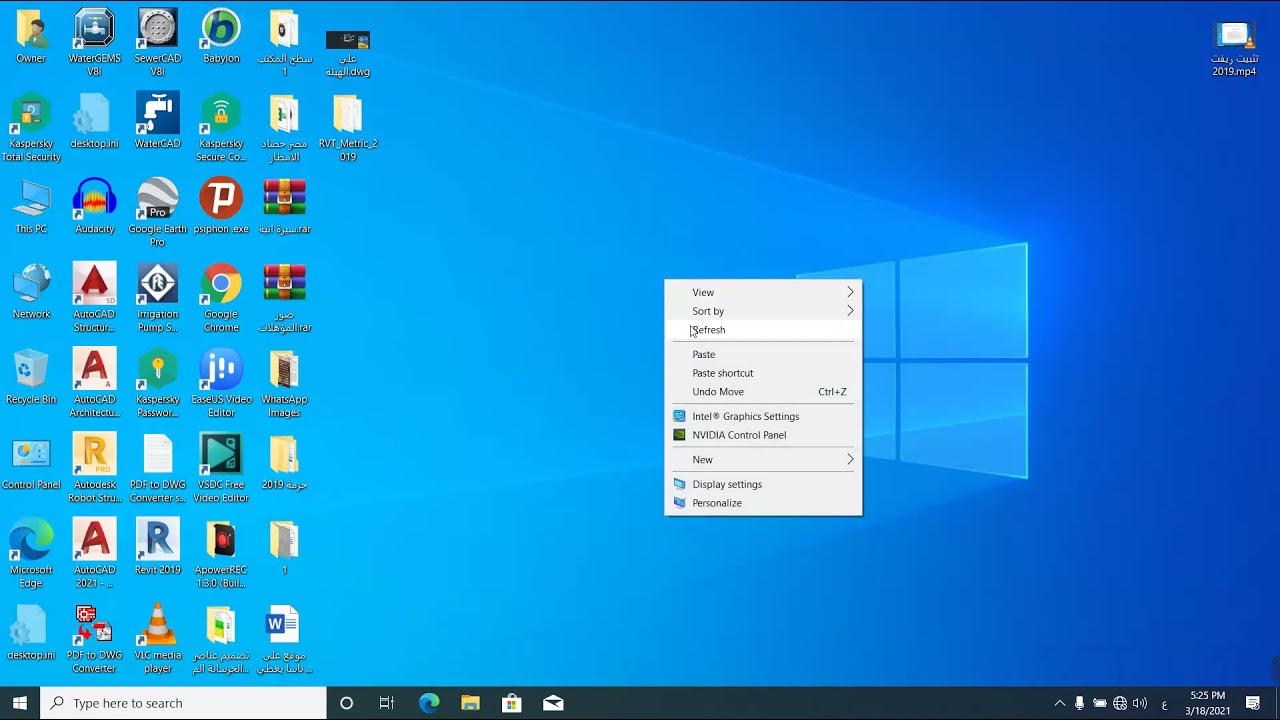The width and height of the screenshot is (1280, 720).
Task: Select the 2019.mp4 video file
Action: 1234,49
